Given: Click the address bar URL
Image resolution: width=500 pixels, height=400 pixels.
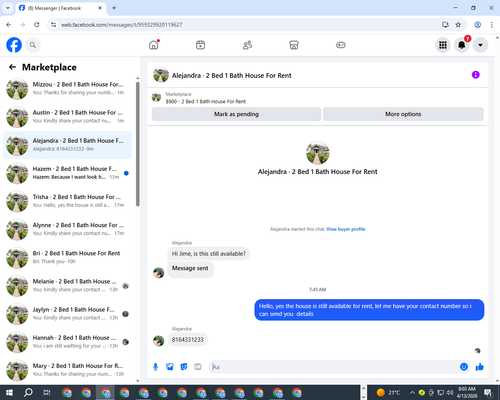Looking at the screenshot, I should [122, 25].
